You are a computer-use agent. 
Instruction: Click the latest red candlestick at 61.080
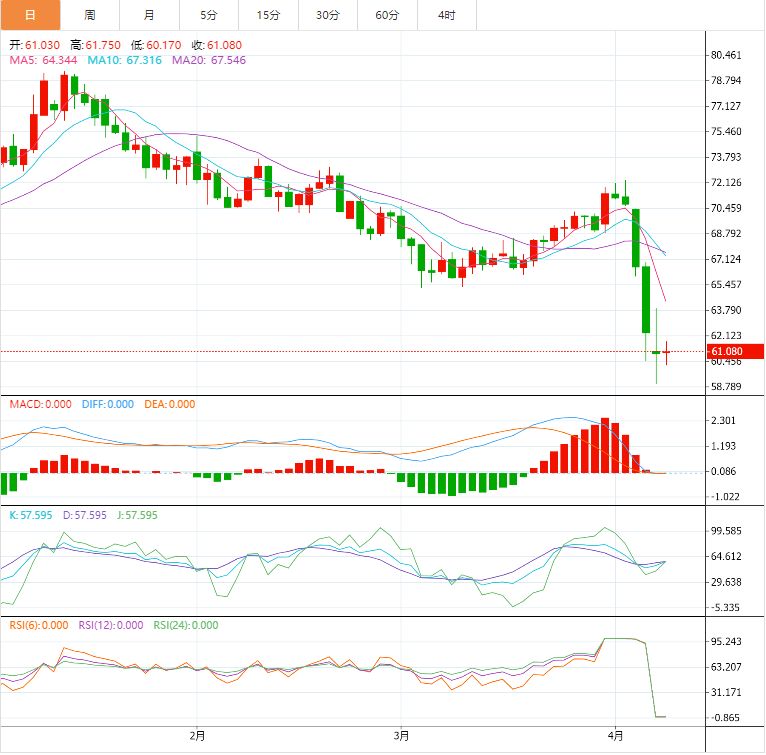tap(666, 352)
